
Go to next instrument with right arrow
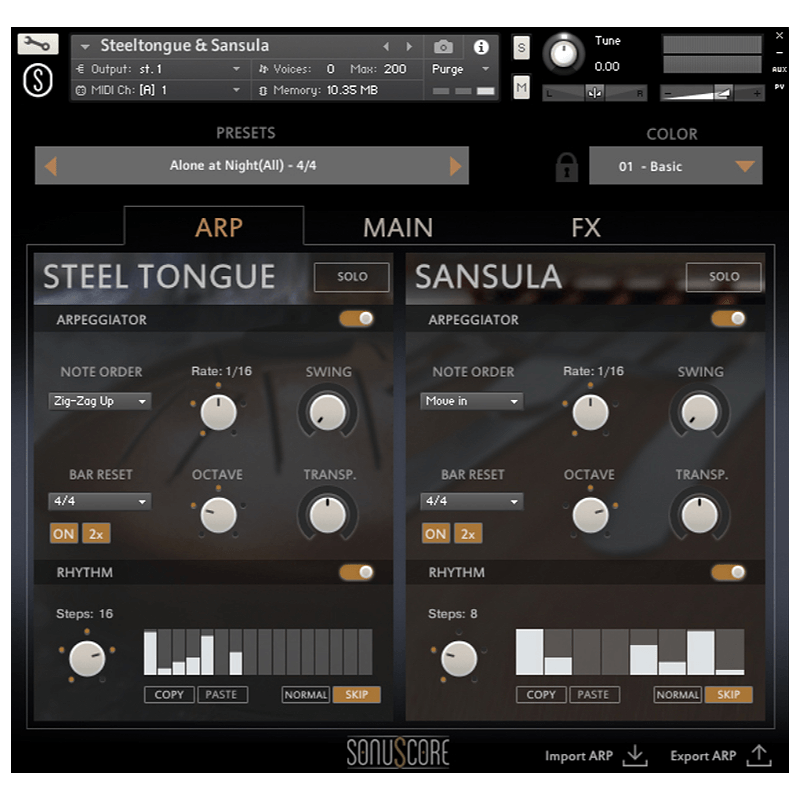click(409, 47)
